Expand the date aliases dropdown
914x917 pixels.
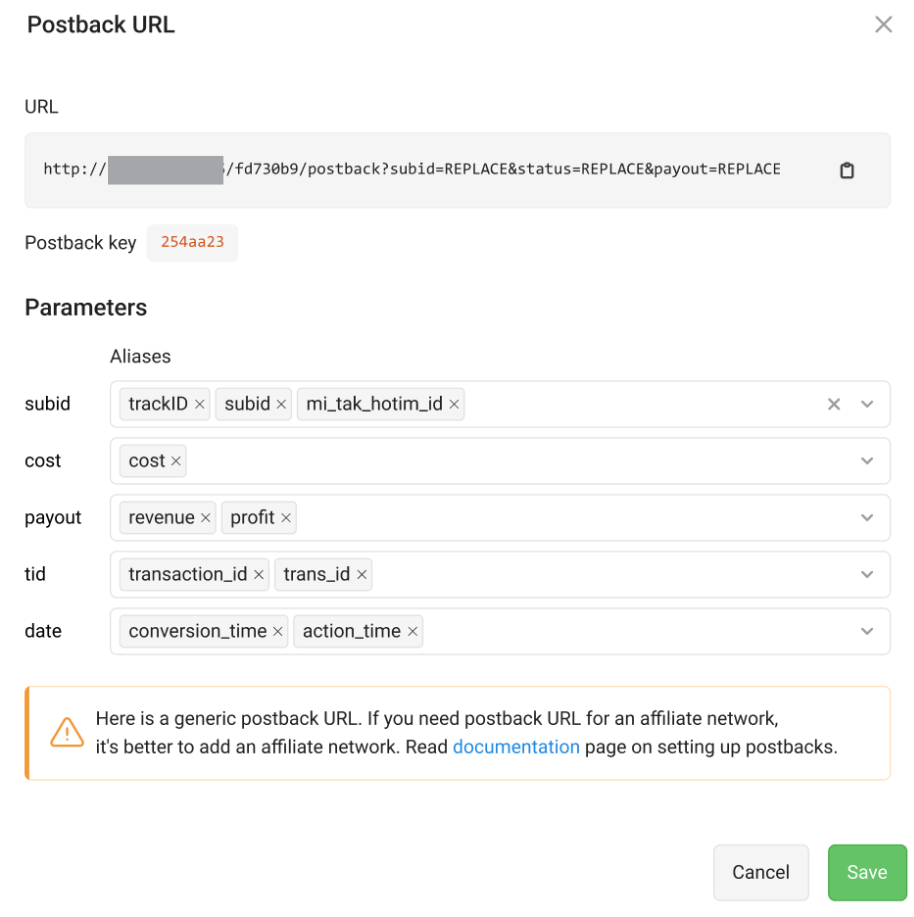867,632
